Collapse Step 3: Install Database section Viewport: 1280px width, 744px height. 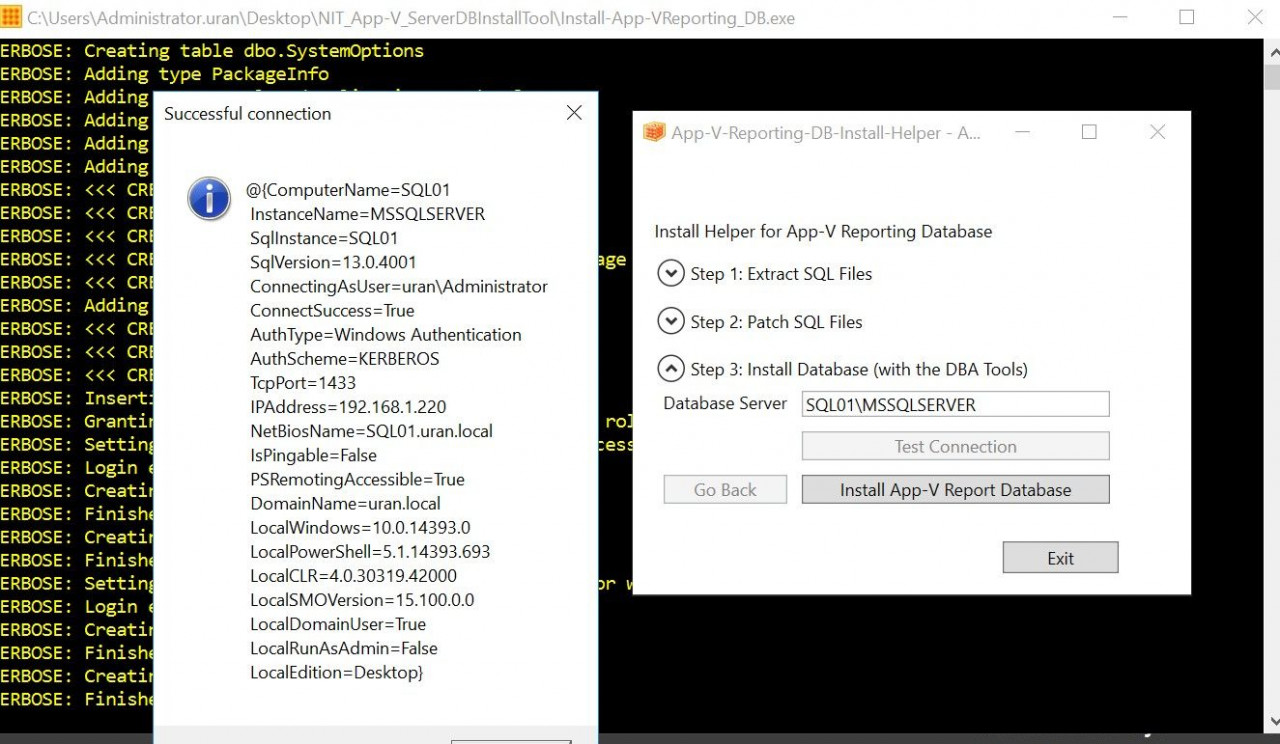[671, 369]
